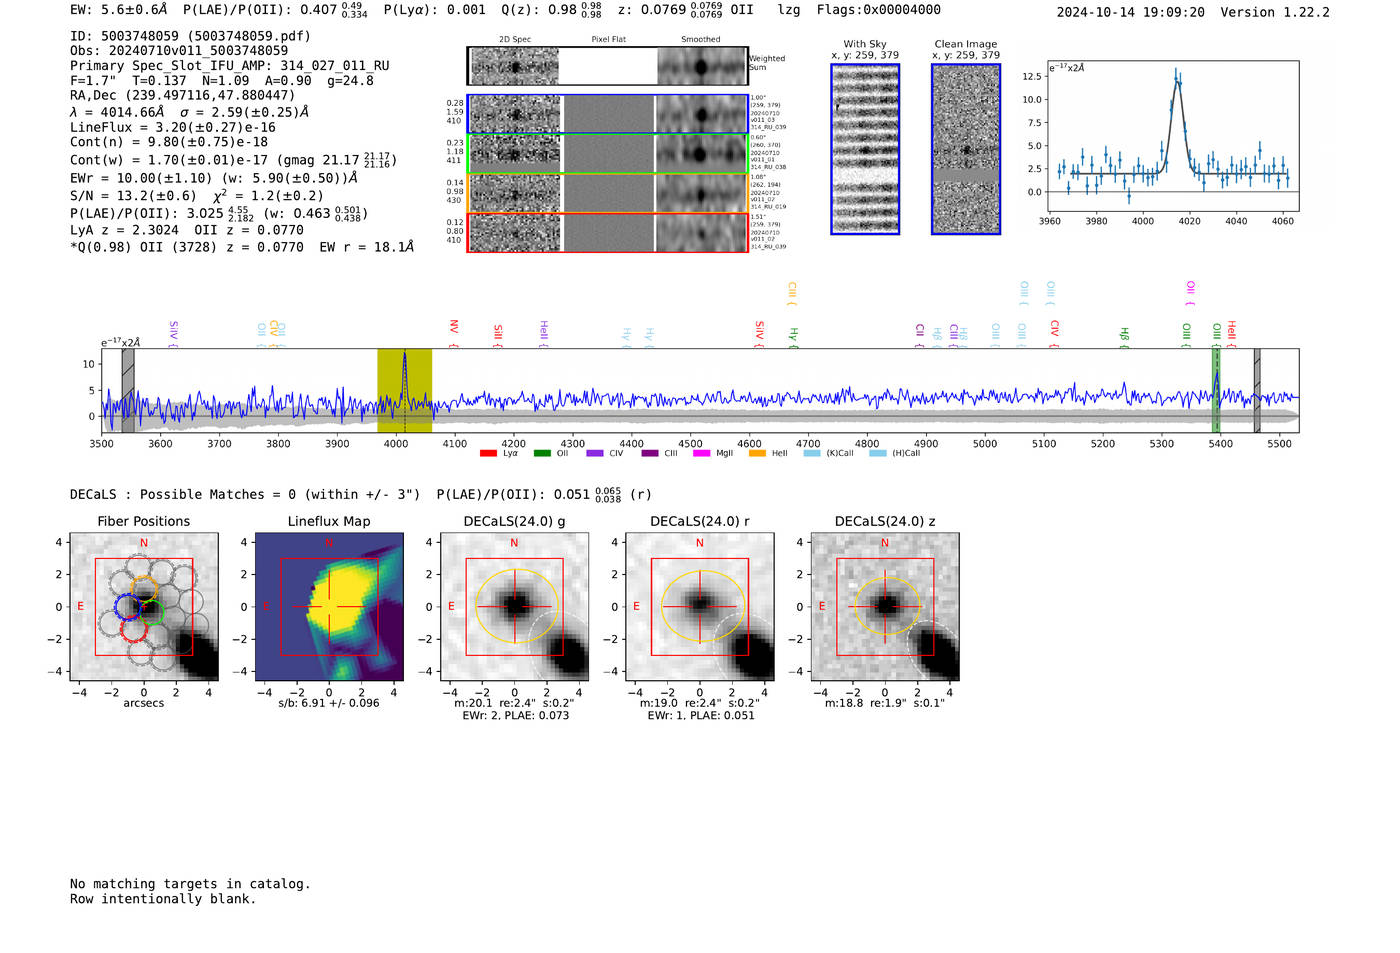
Task: Click the LineFlux = 3.20 value line
Action: coord(173,128)
